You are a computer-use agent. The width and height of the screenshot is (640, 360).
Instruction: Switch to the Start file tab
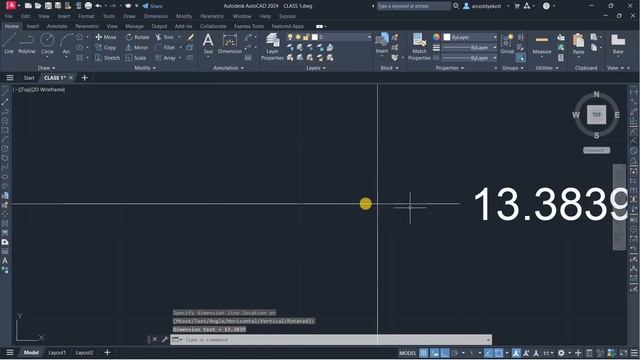click(x=29, y=78)
